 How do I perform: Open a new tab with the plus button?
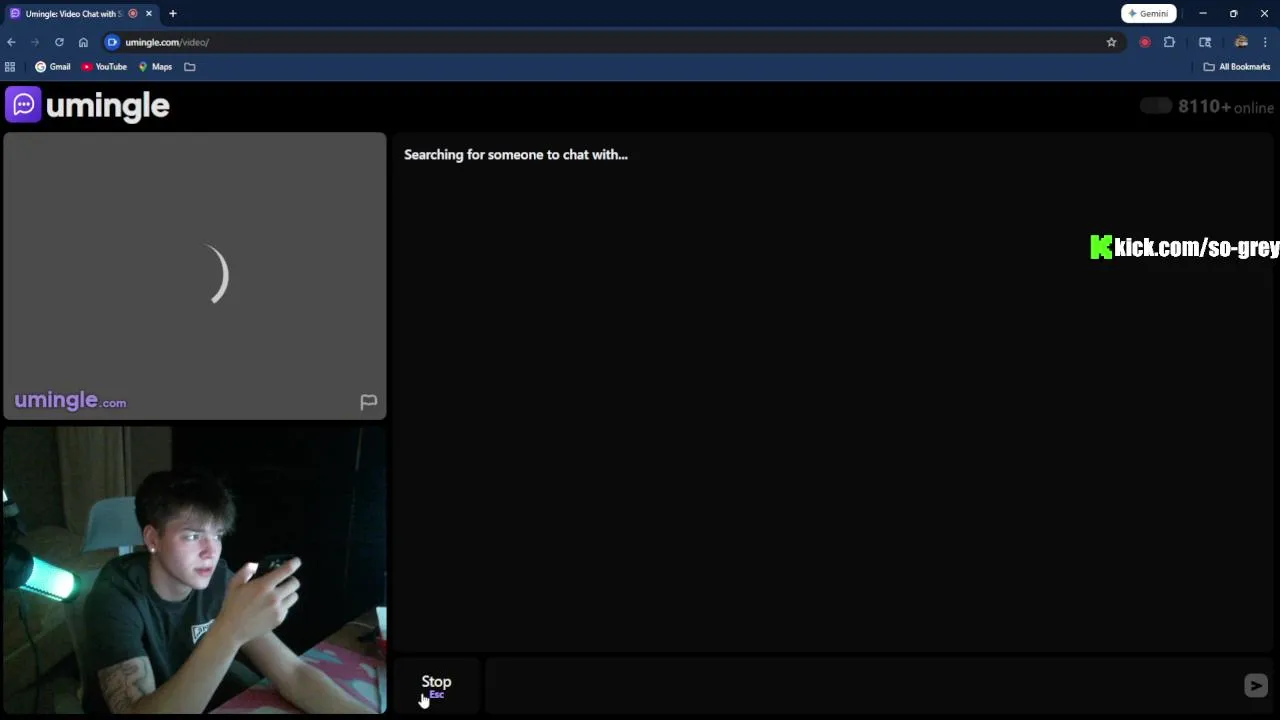pos(173,14)
